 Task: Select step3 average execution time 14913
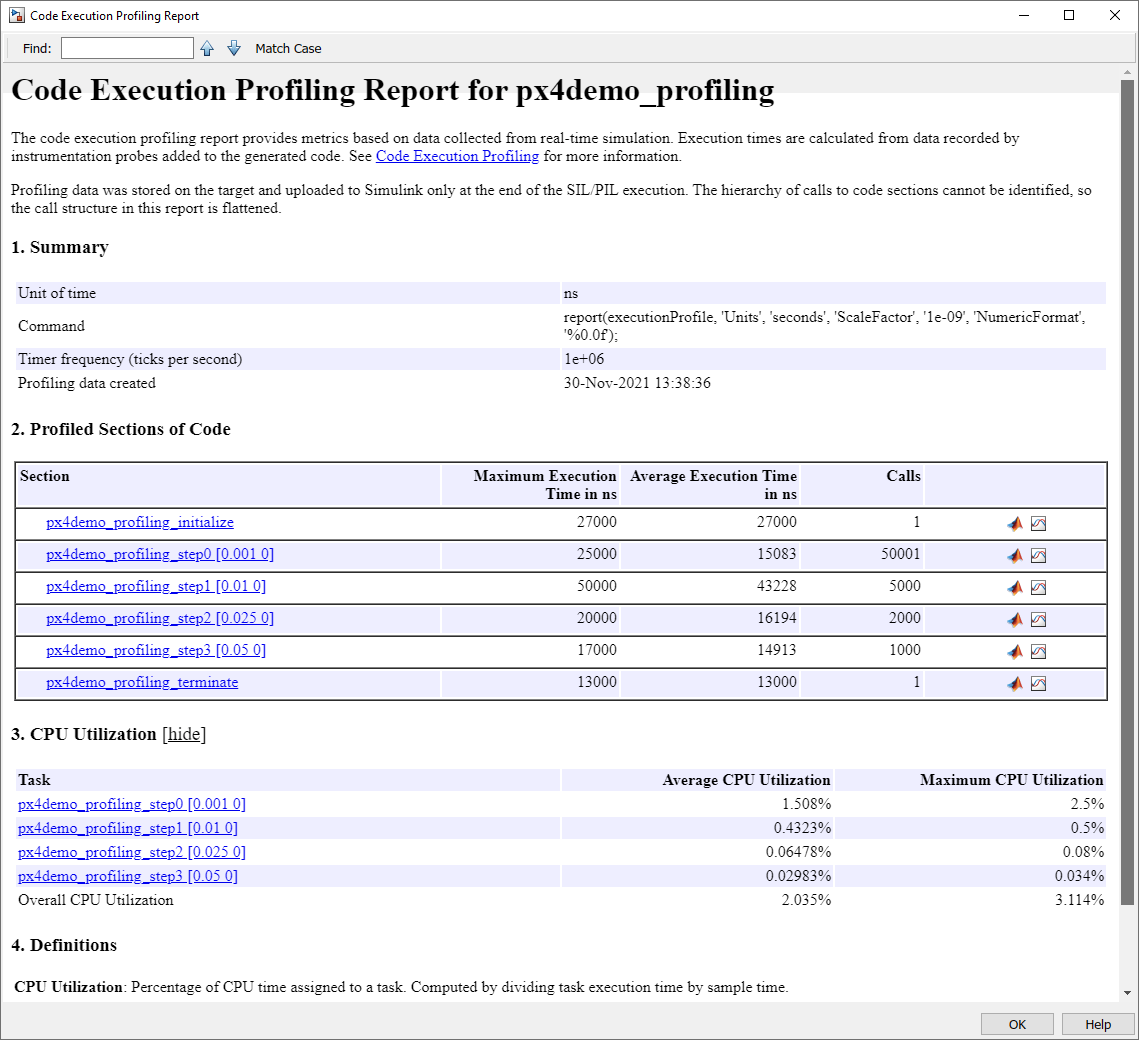pos(777,650)
